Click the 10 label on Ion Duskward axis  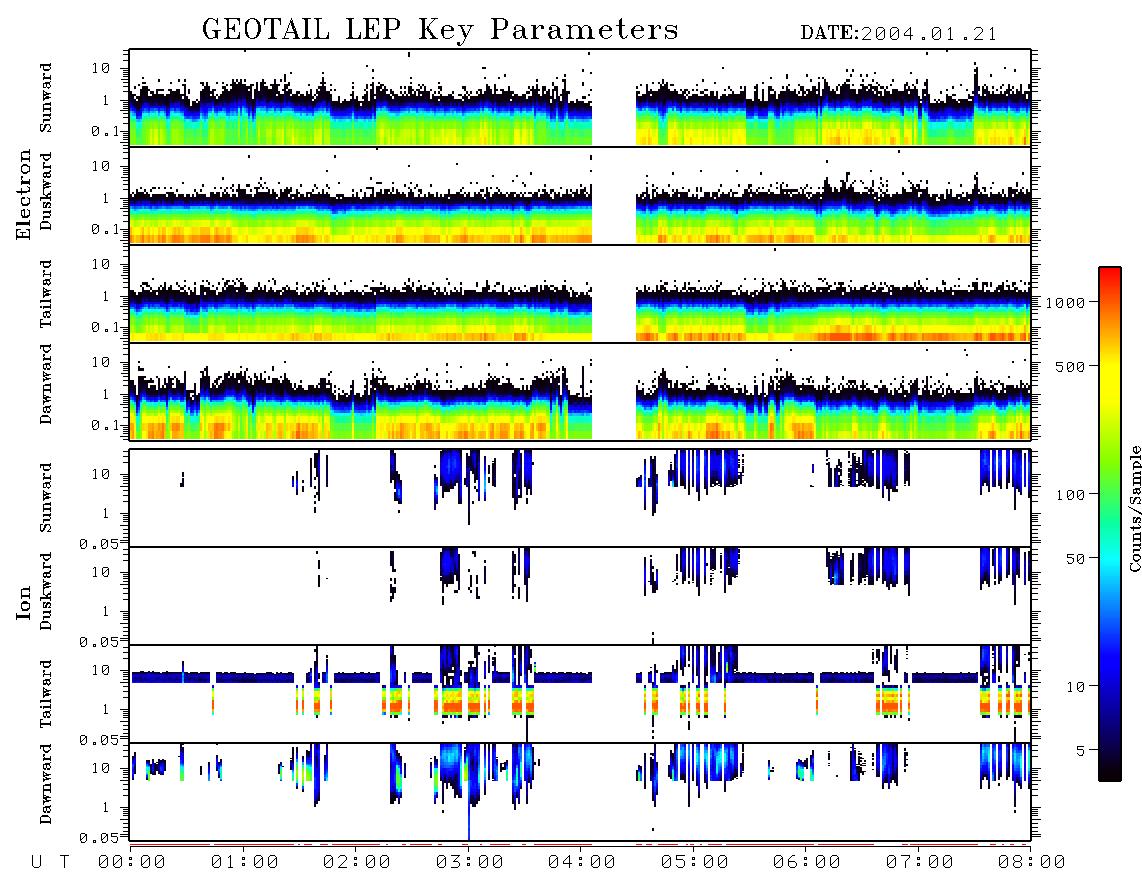pos(101,572)
